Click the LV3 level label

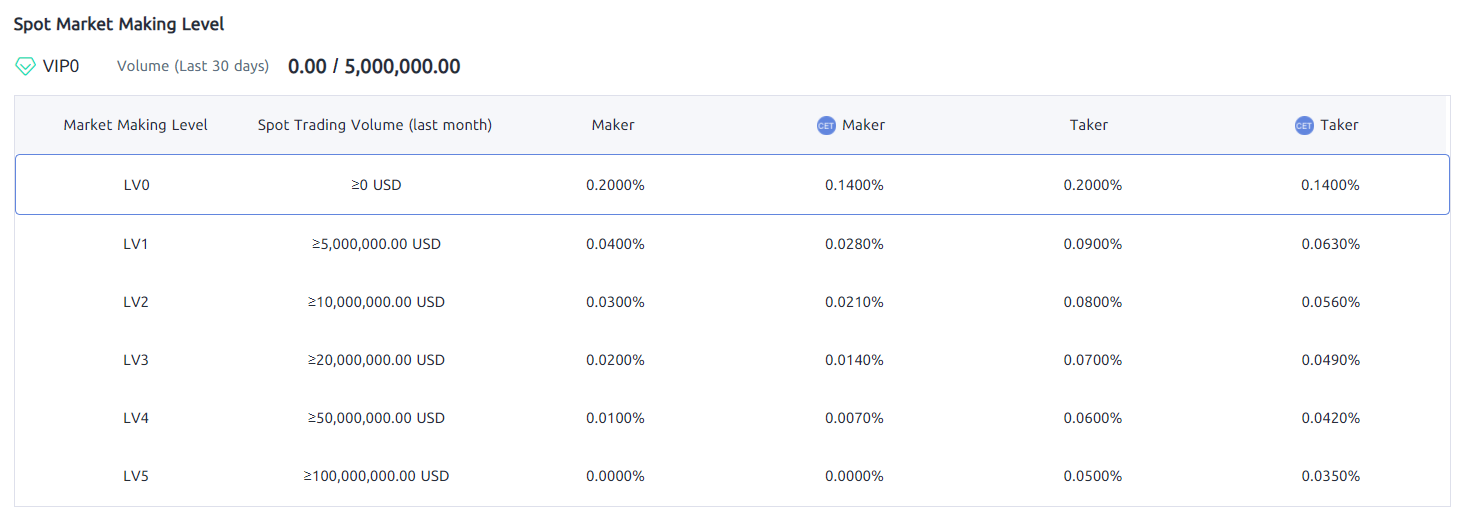[x=135, y=360]
